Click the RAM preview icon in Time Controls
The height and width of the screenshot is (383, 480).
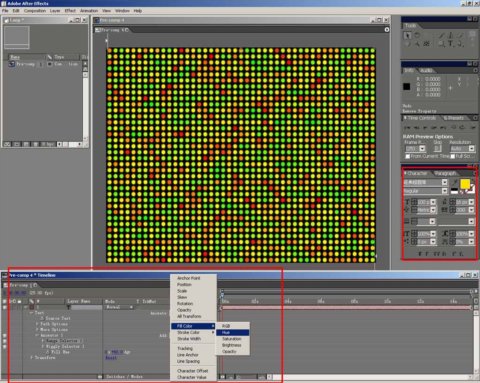(x=473, y=127)
